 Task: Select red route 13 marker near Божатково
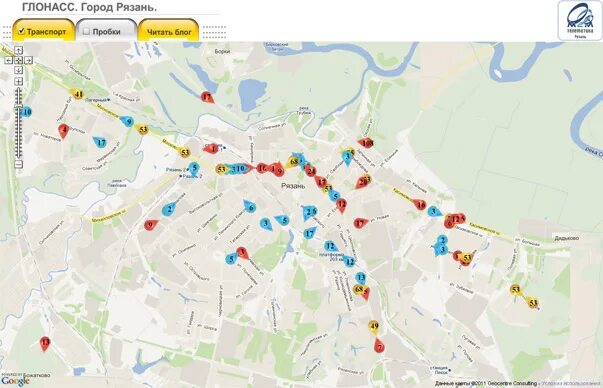pyautogui.click(x=45, y=343)
